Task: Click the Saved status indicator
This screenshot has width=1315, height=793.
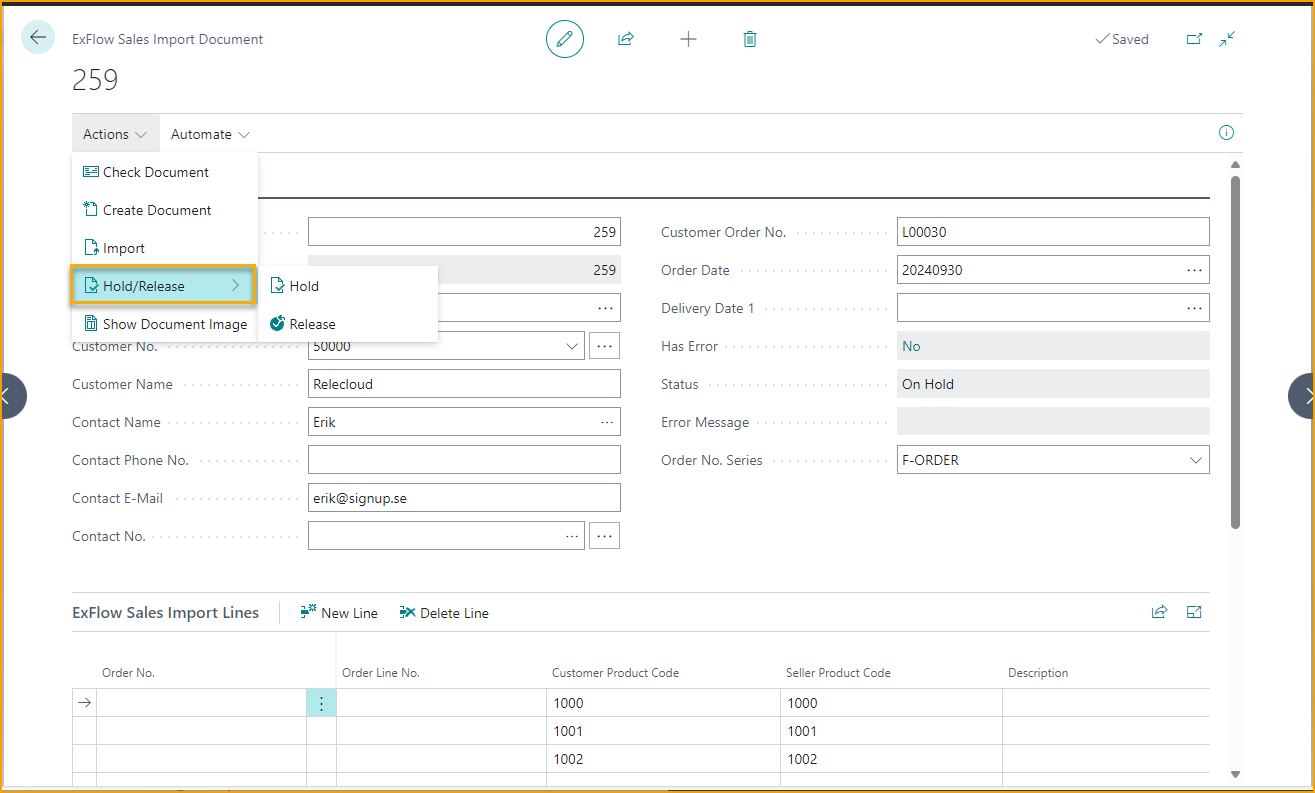Action: point(1122,39)
